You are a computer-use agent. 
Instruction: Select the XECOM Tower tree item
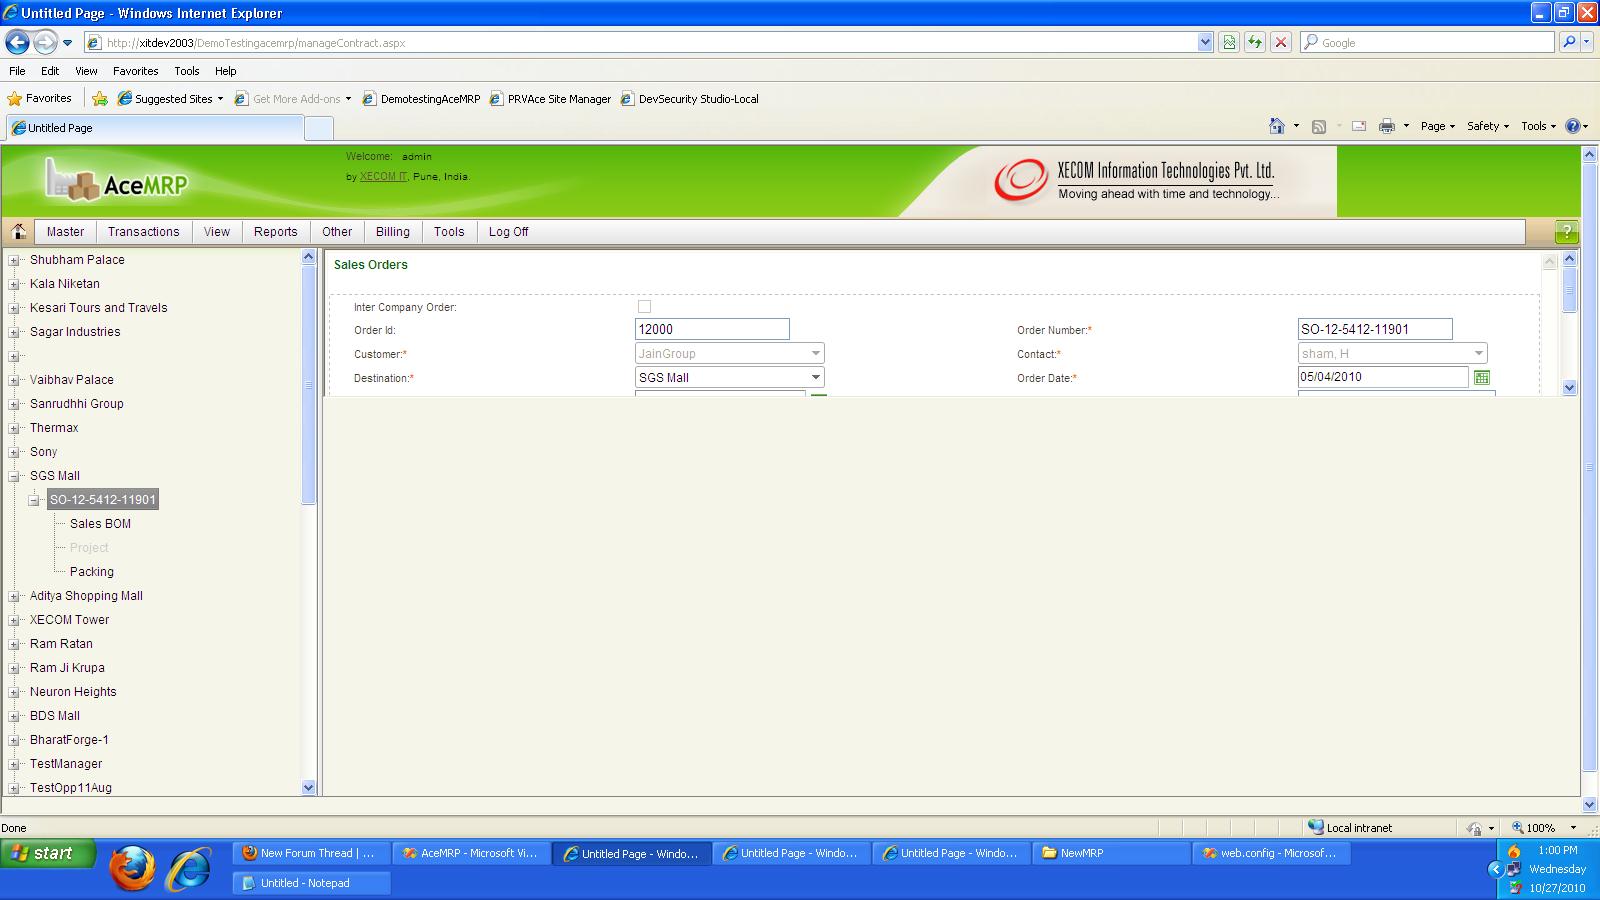69,620
